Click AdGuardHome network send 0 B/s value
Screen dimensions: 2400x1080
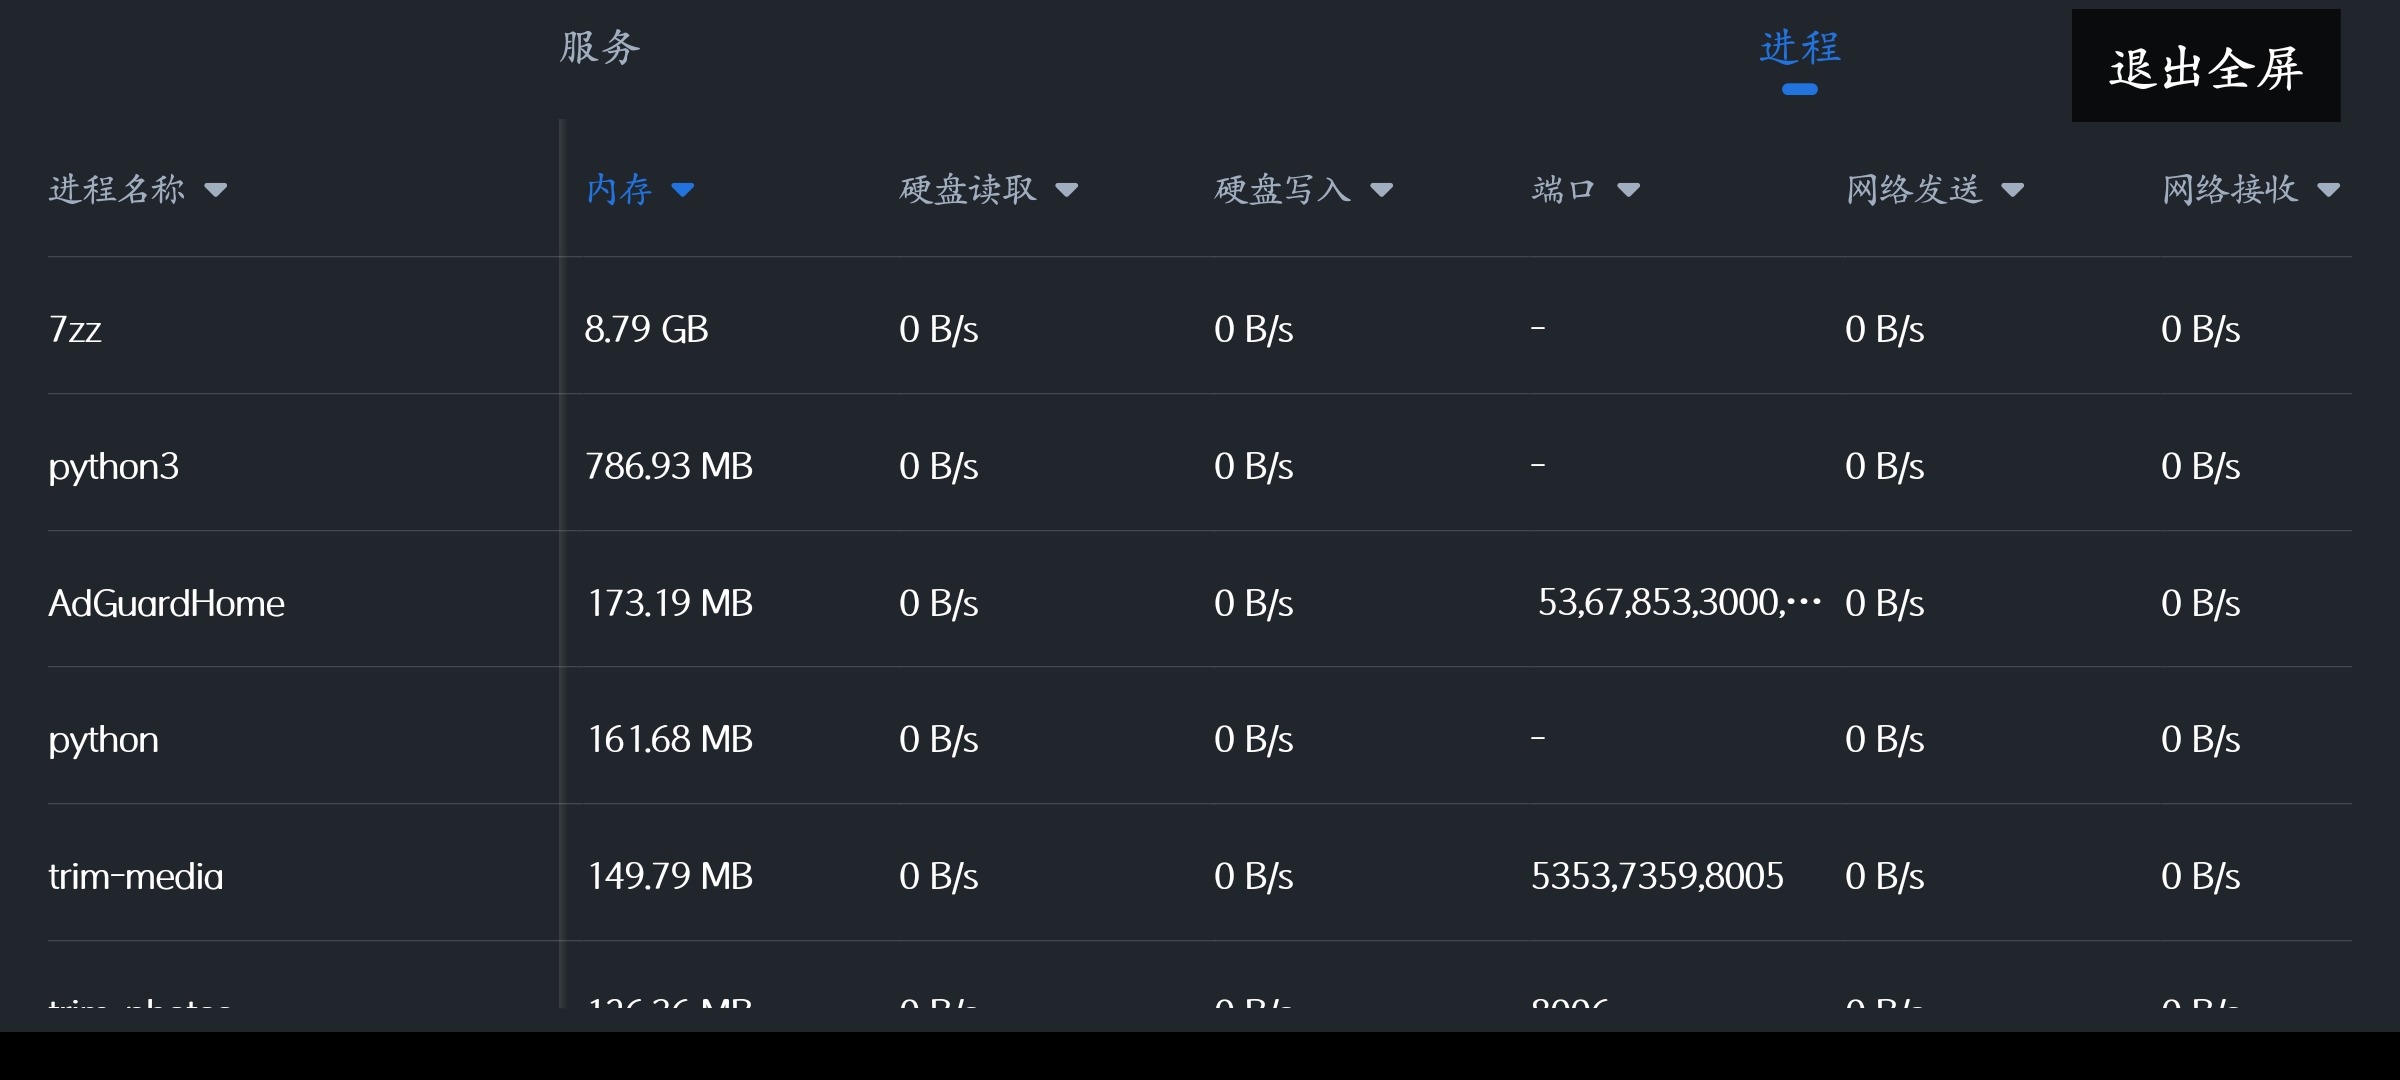1884,603
